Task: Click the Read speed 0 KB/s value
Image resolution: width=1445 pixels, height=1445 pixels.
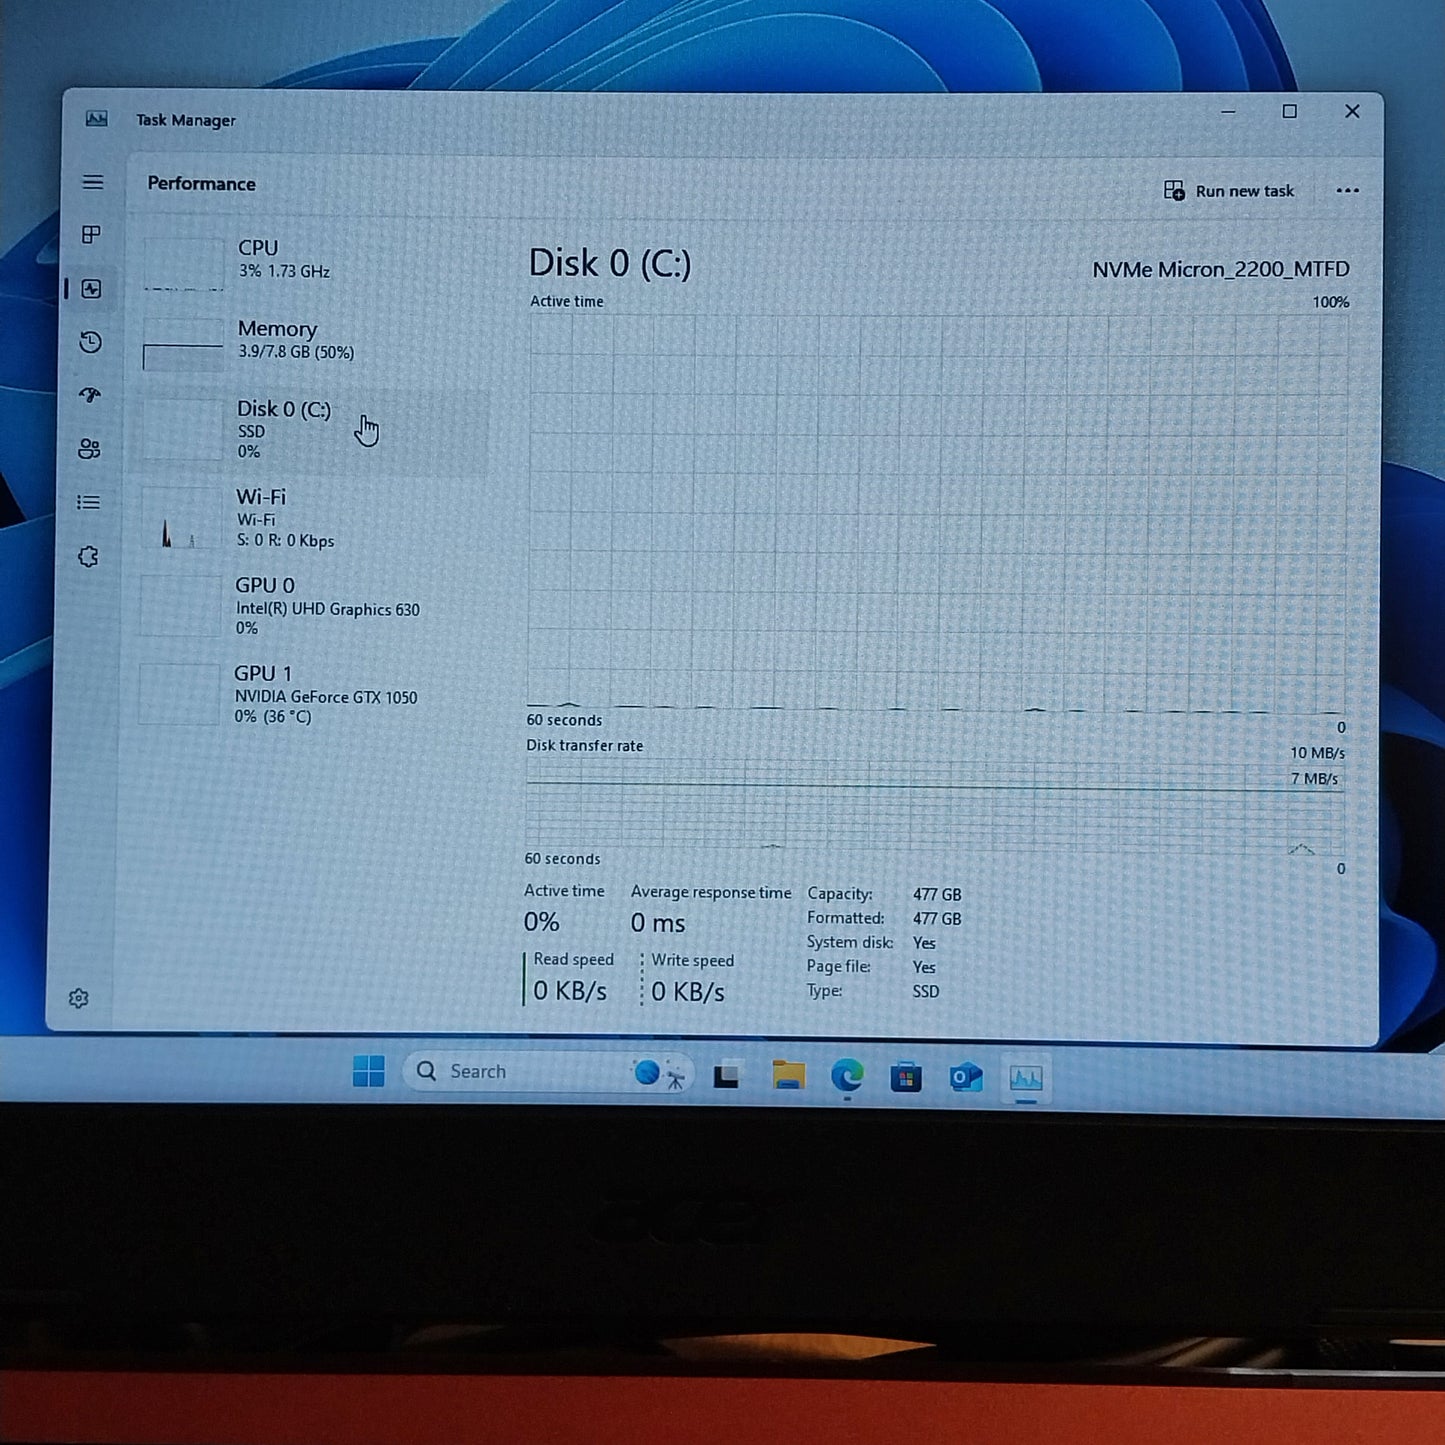Action: pos(570,991)
